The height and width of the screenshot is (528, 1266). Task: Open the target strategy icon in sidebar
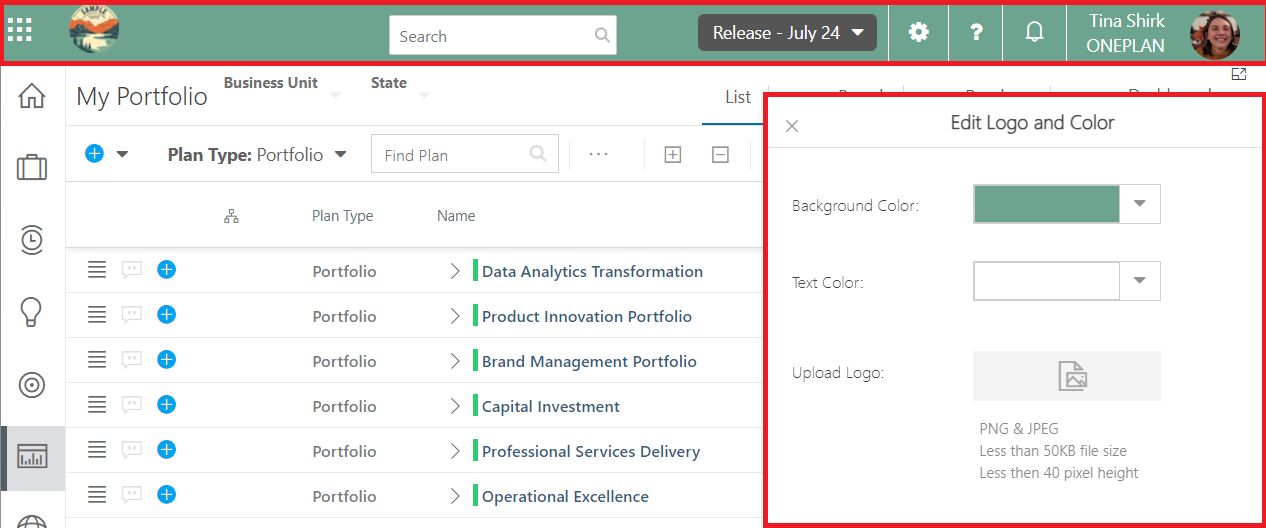point(32,385)
